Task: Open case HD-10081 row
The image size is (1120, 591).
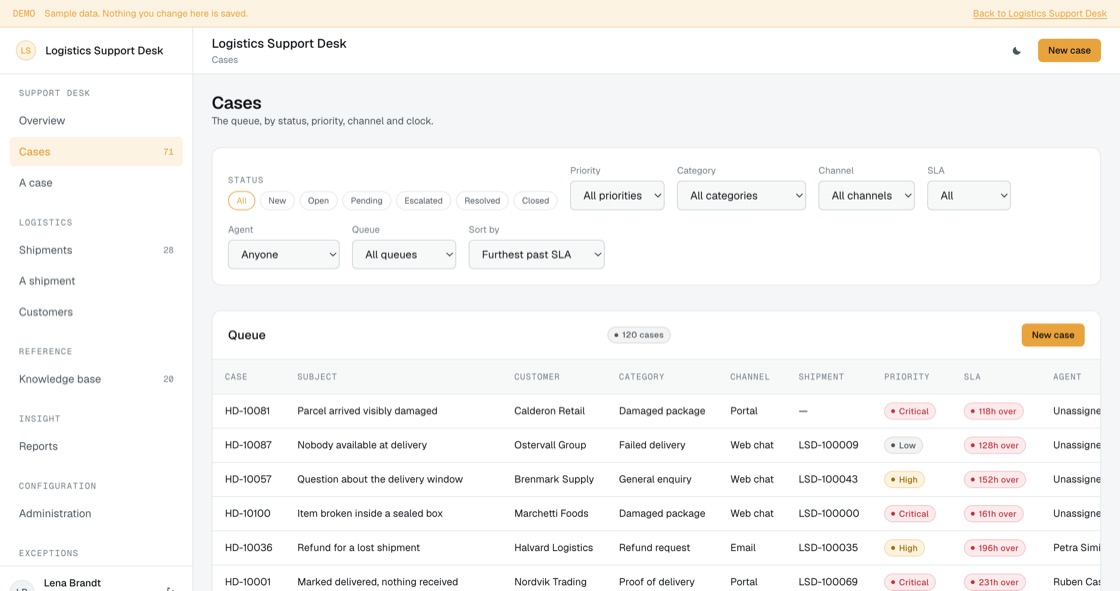Action: coord(656,411)
